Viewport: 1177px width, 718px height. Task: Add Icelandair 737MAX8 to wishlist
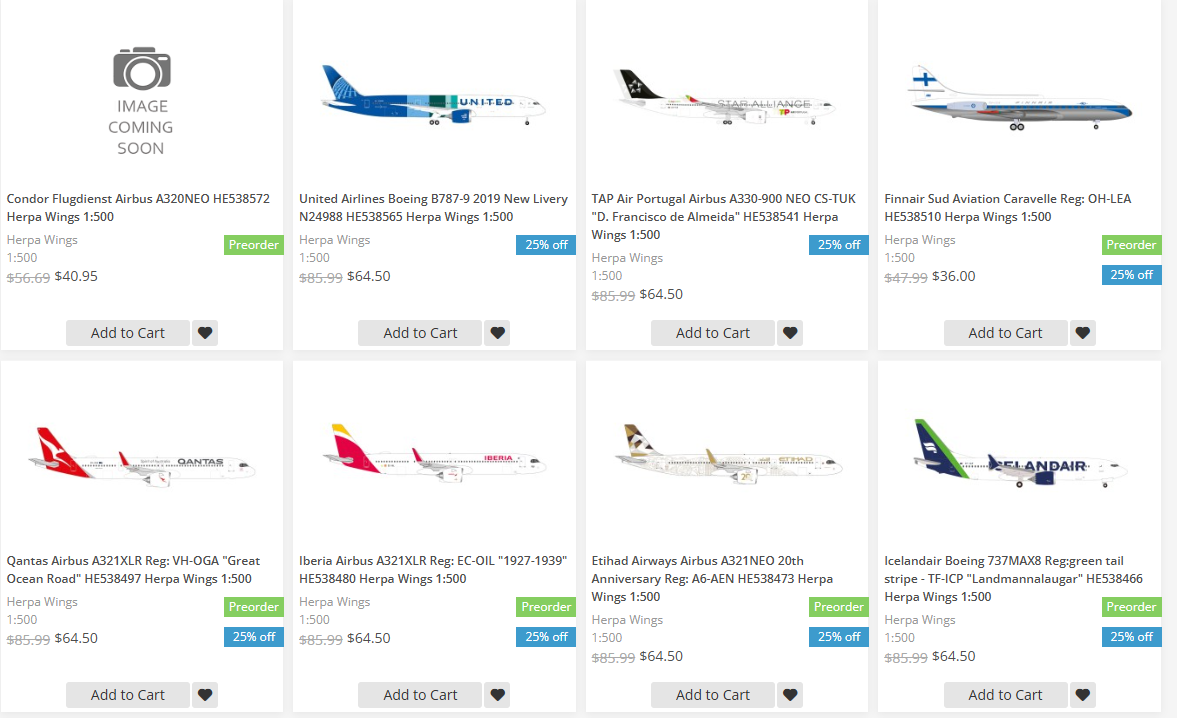[x=1082, y=695]
